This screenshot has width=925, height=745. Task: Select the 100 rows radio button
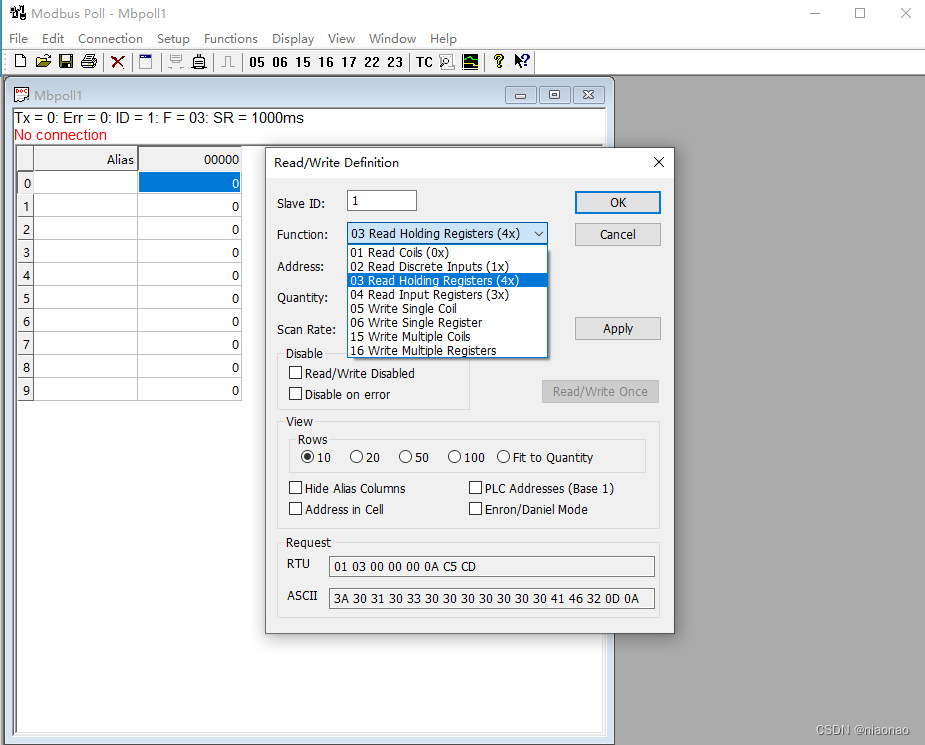pos(454,457)
